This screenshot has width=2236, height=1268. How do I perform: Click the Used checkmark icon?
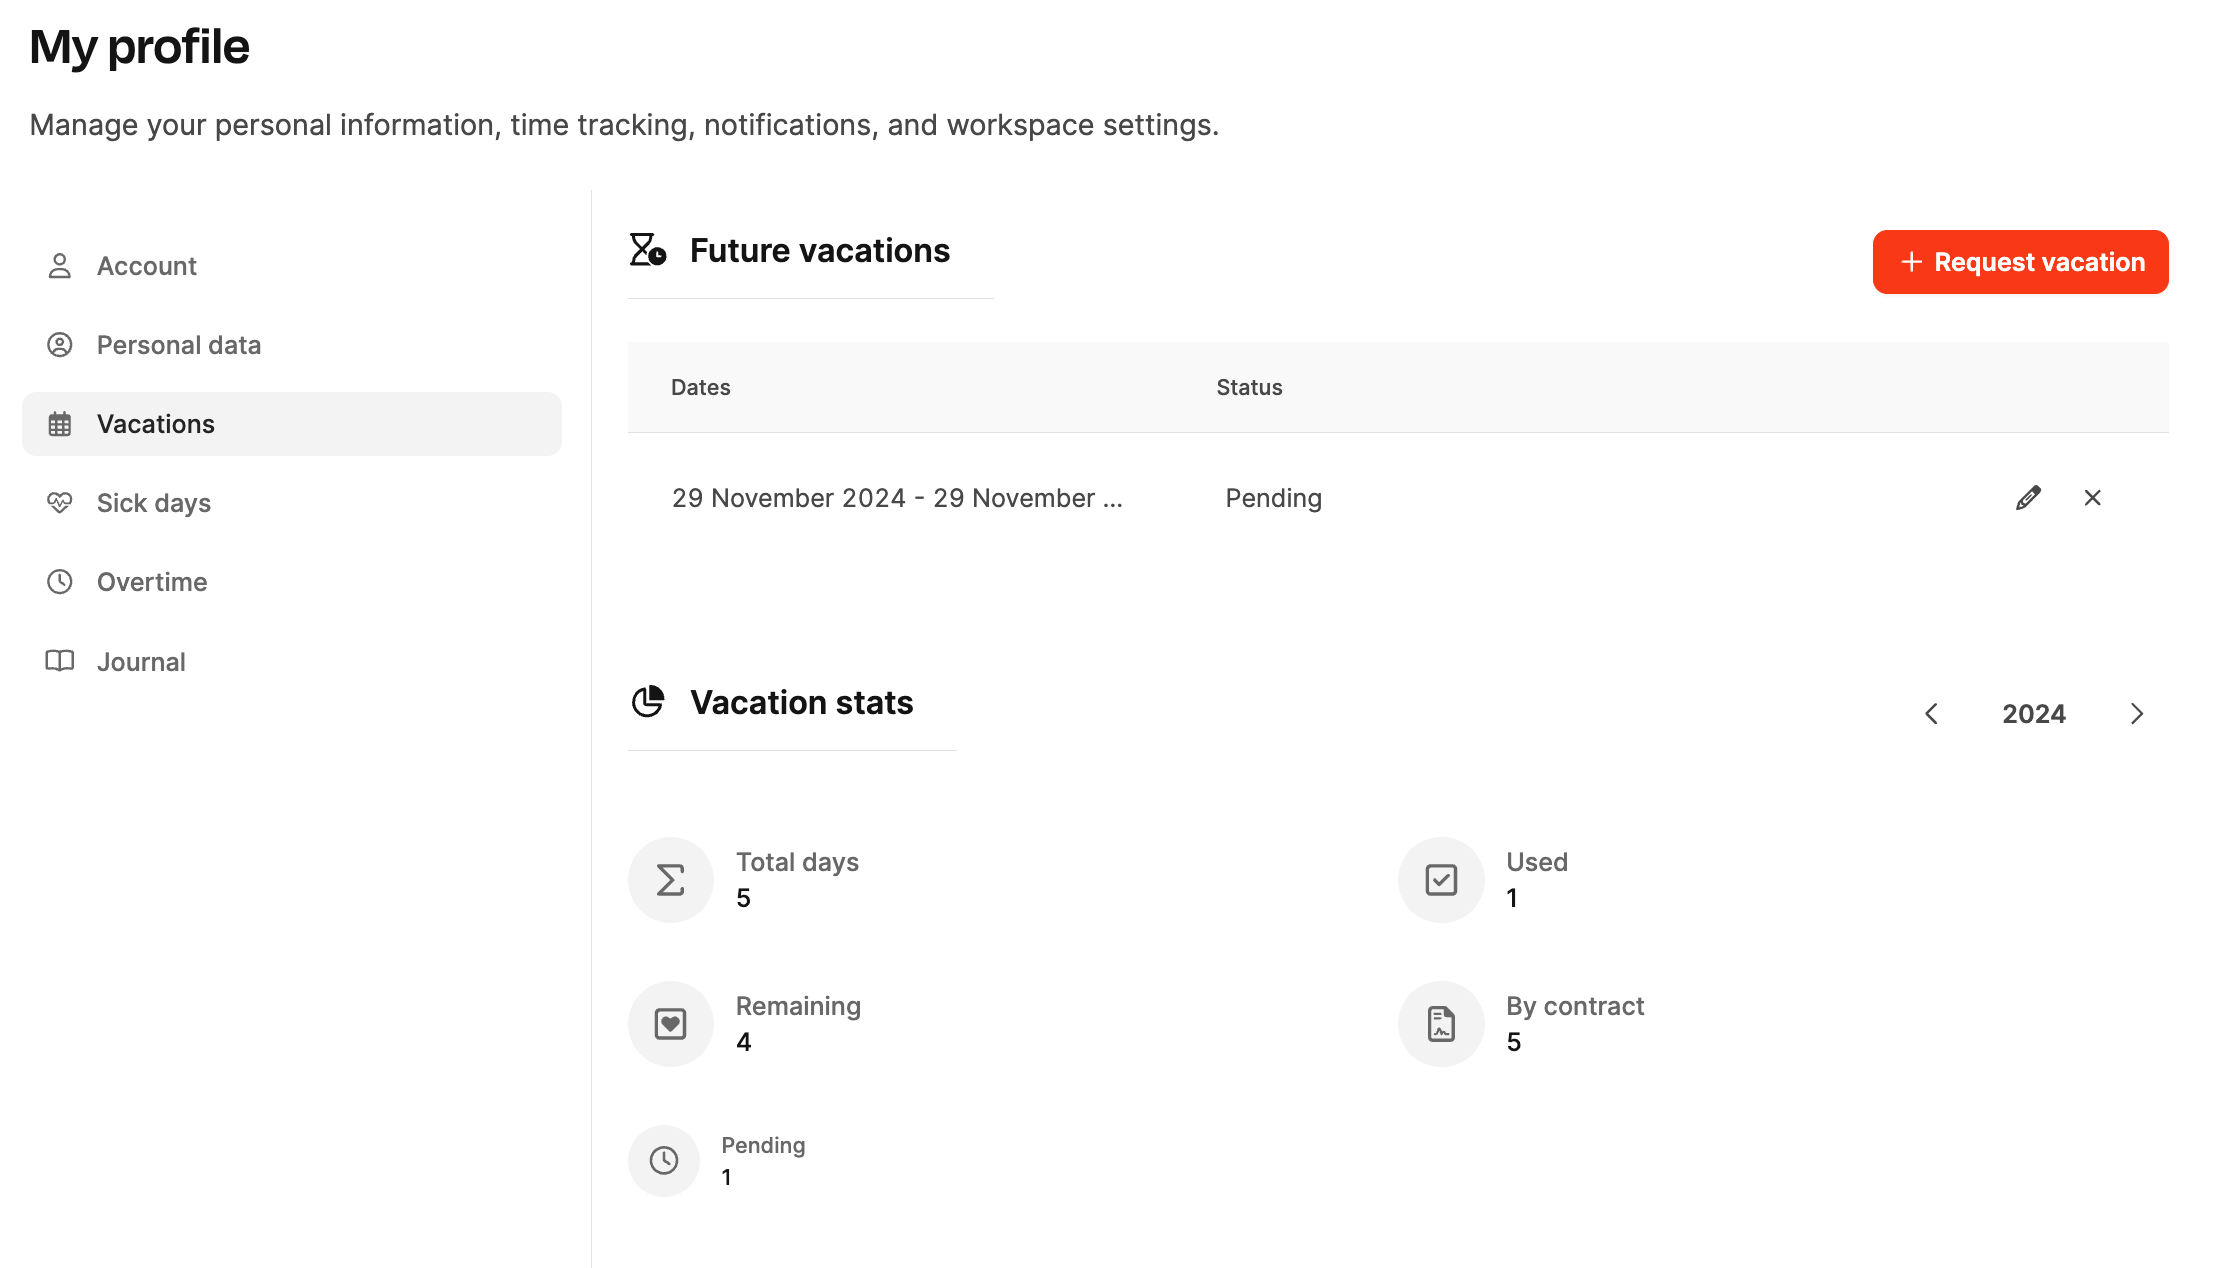(1441, 880)
